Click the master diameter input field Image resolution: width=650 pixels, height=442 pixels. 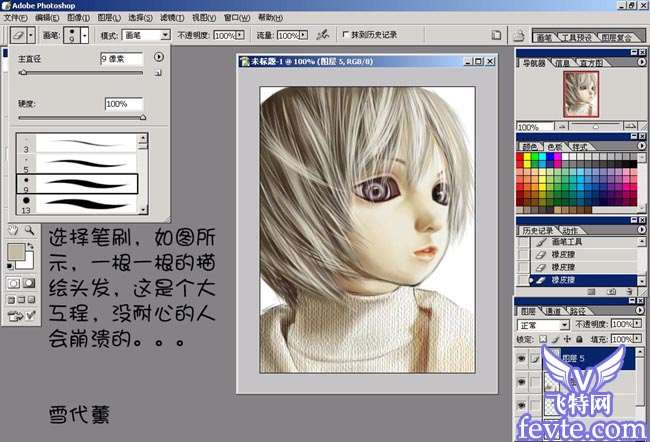(x=122, y=59)
